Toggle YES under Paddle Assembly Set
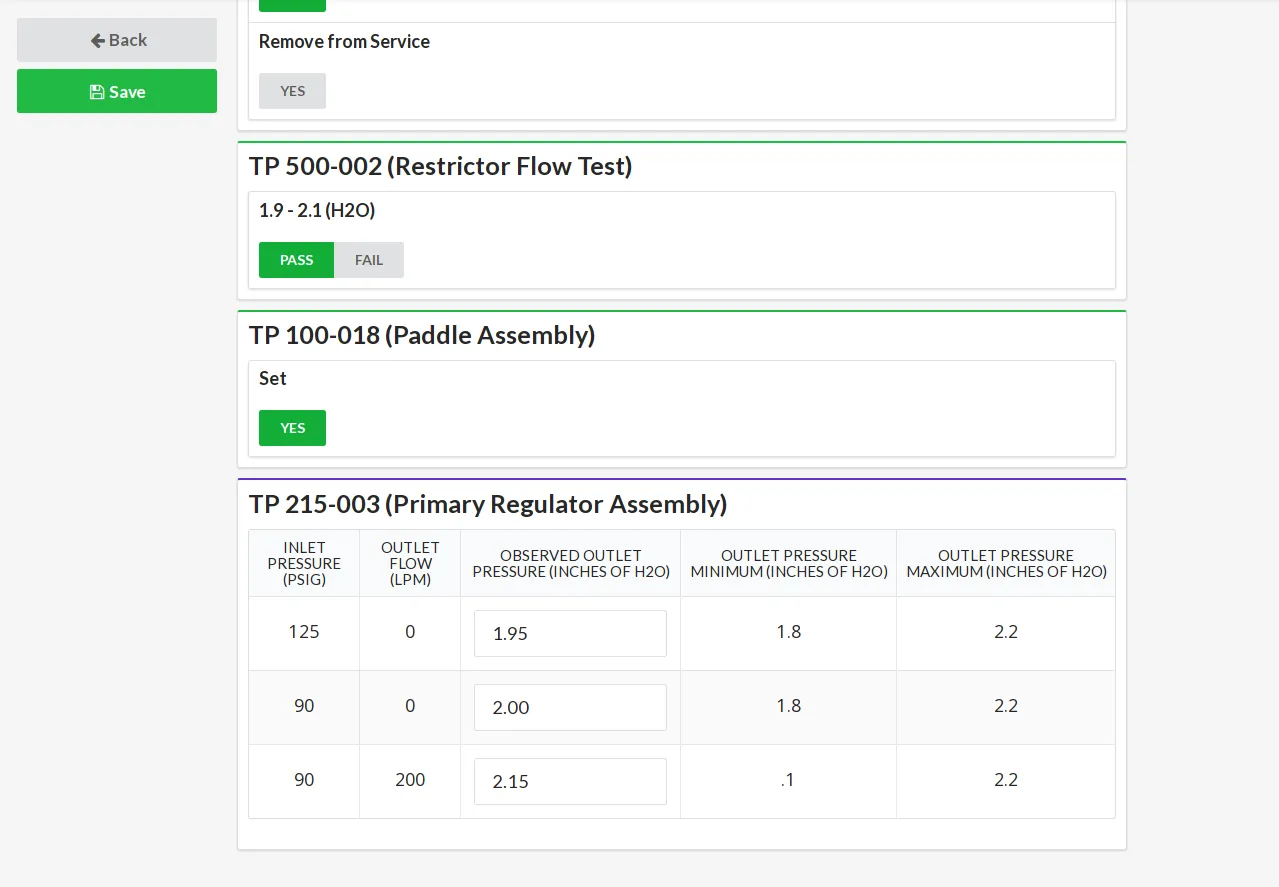 coord(292,428)
